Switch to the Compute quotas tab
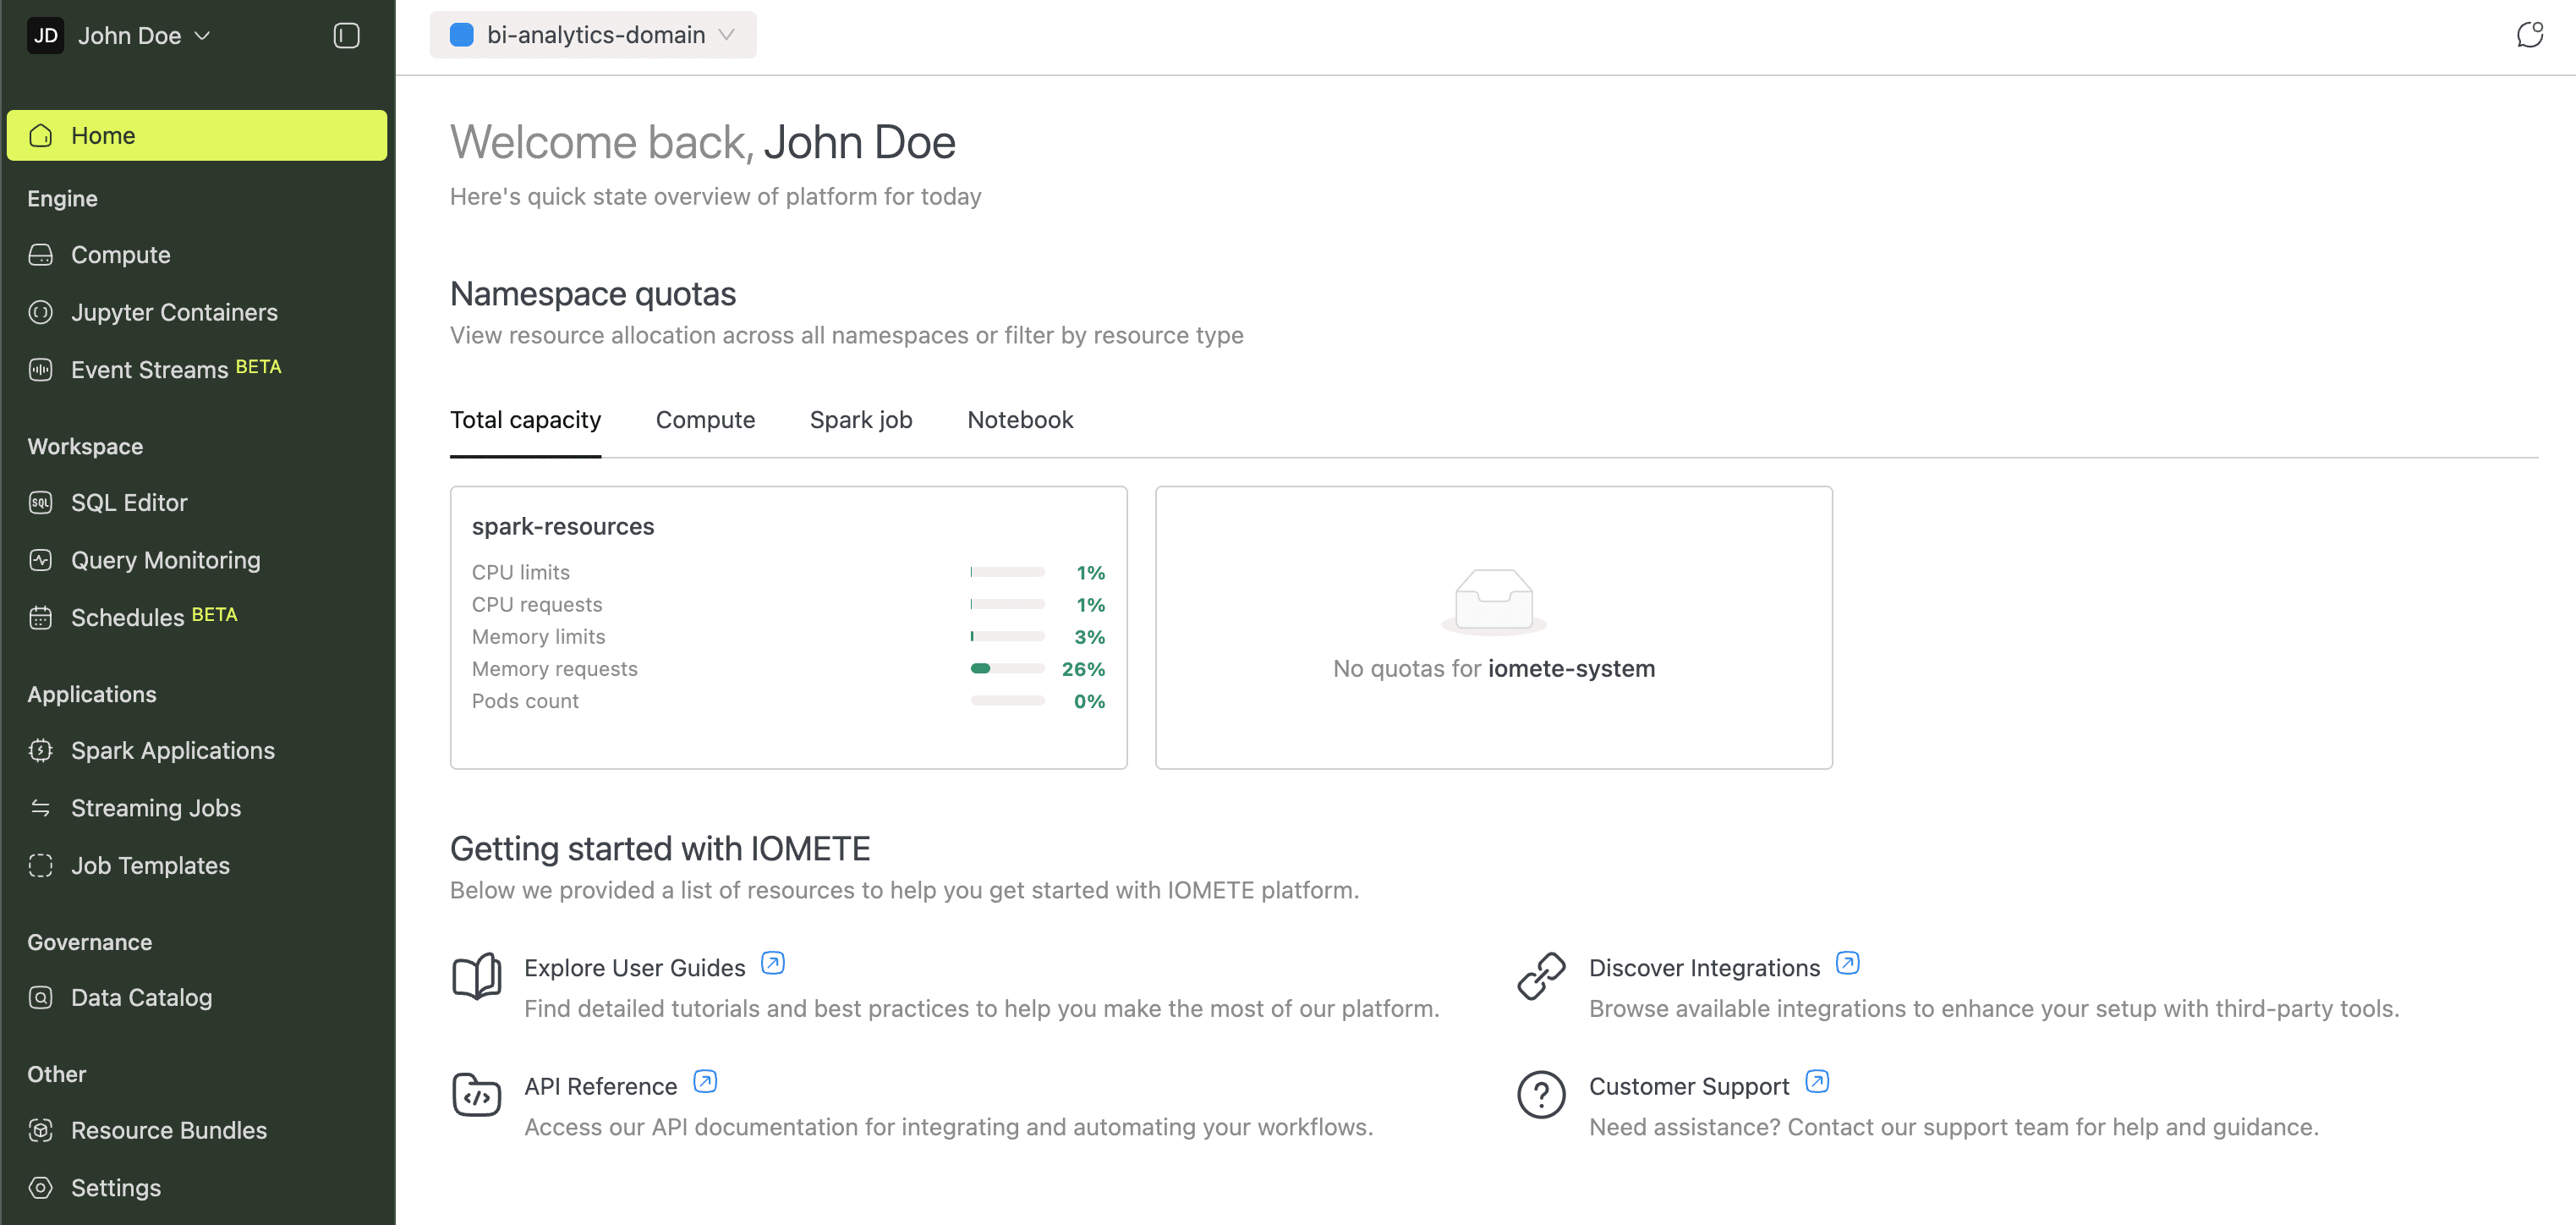 click(705, 420)
